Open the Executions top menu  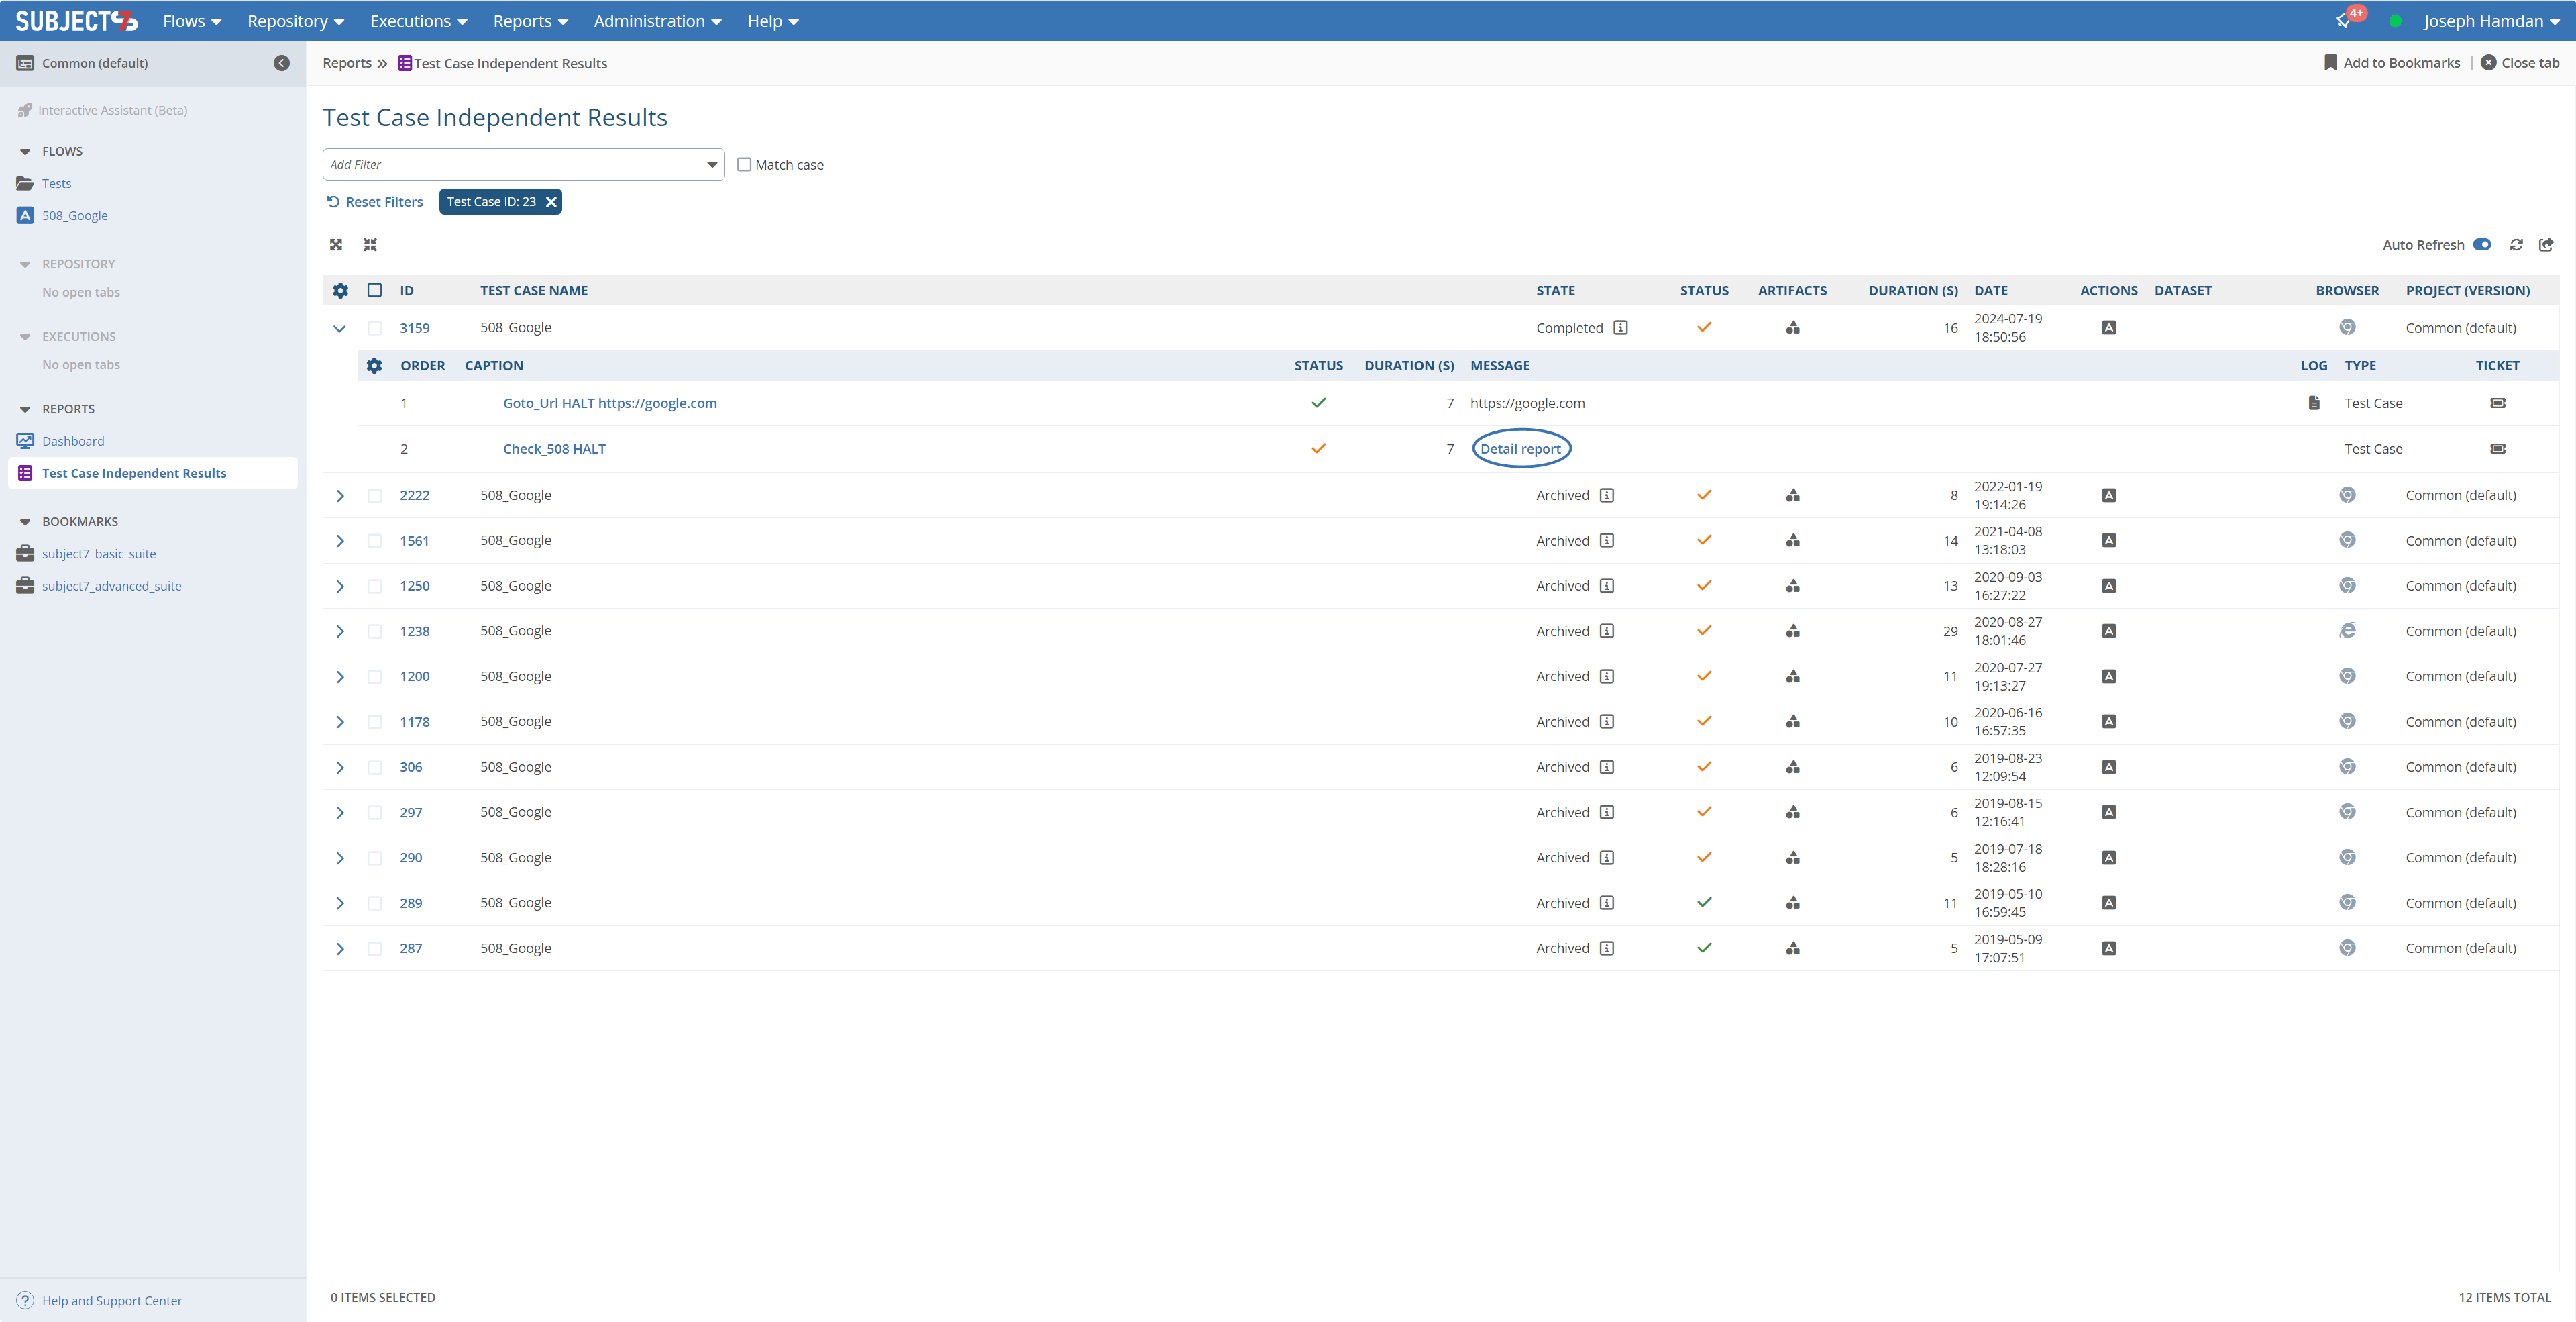(418, 21)
